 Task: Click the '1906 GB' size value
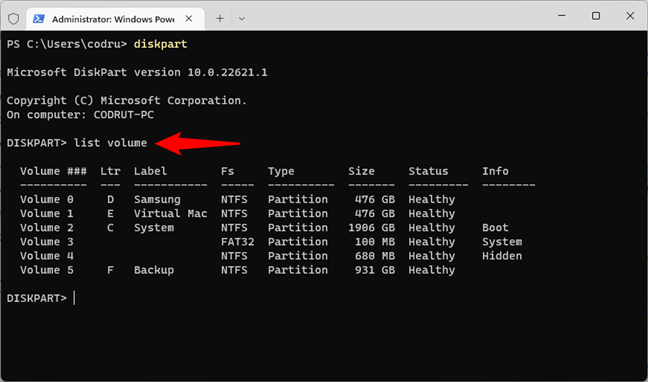tap(372, 227)
